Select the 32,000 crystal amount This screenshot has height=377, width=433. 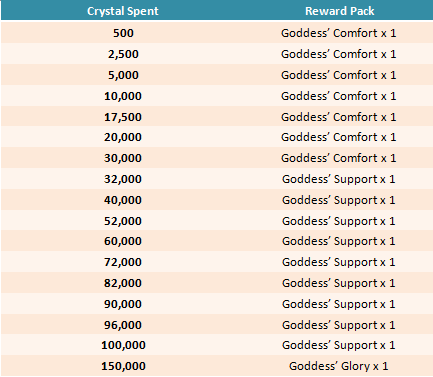pyautogui.click(x=123, y=179)
